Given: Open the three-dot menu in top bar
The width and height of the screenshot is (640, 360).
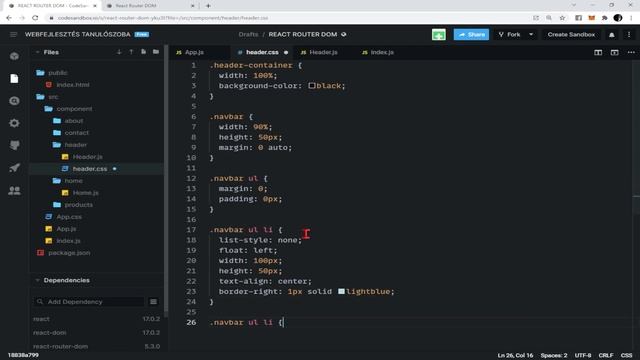Looking at the screenshot, I should 629,35.
